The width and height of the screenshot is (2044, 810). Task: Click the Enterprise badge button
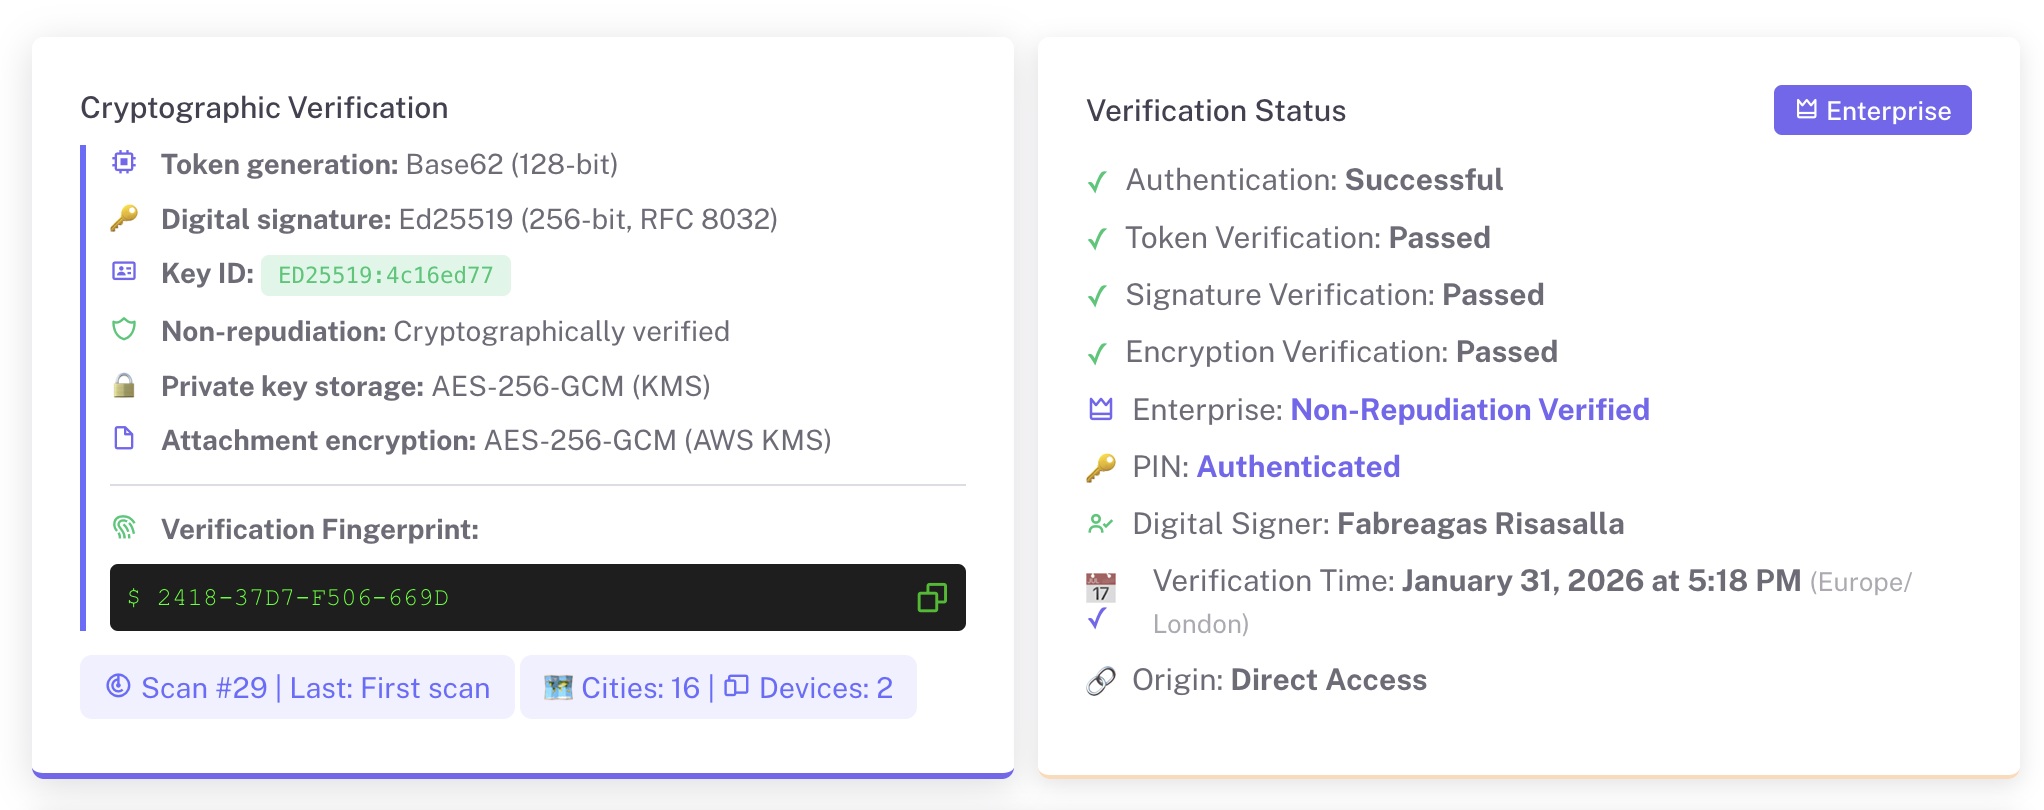(x=1871, y=110)
